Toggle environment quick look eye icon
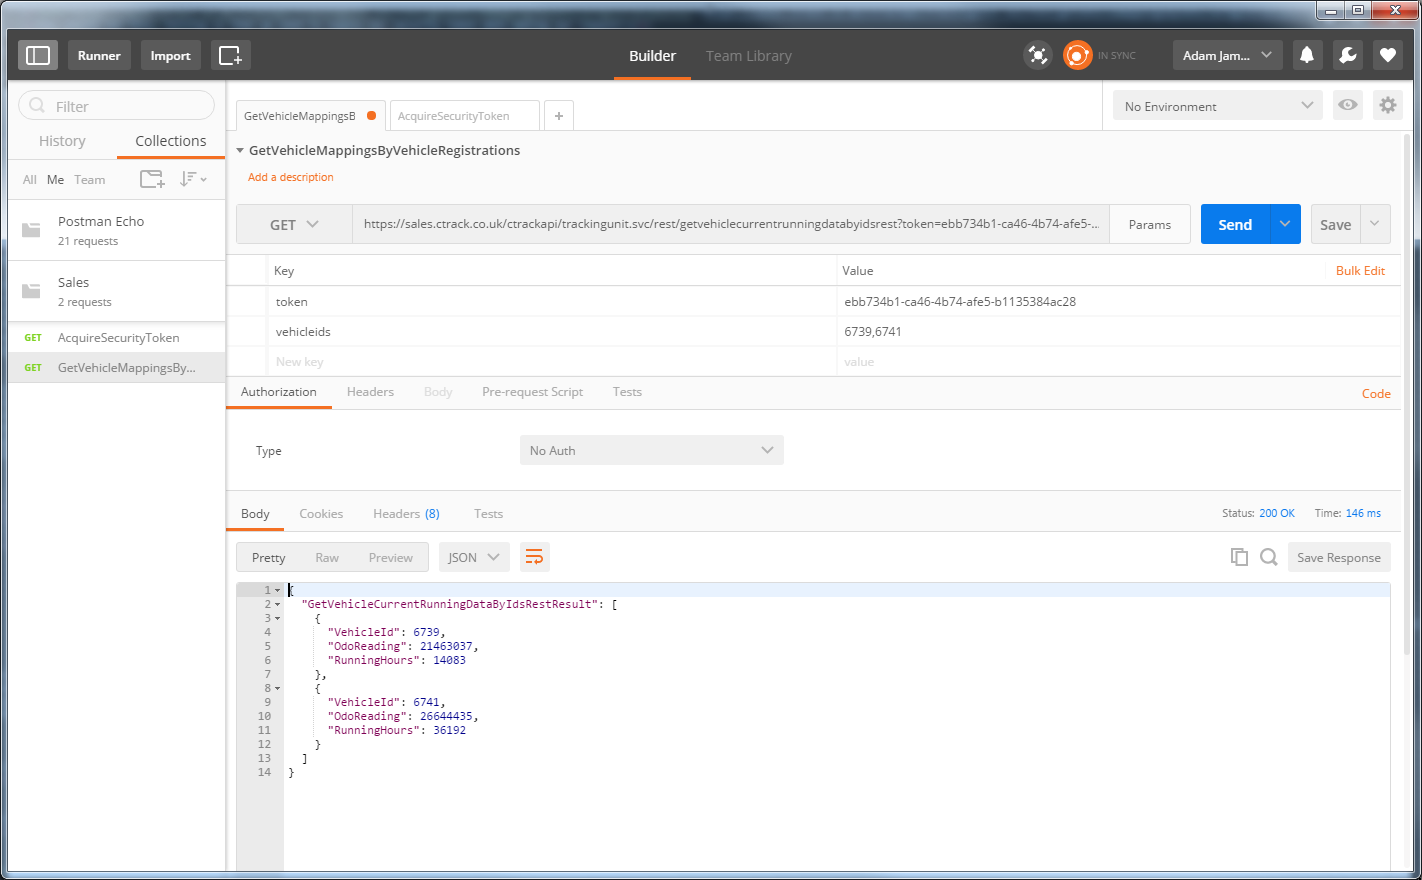1422x880 pixels. 1348,105
